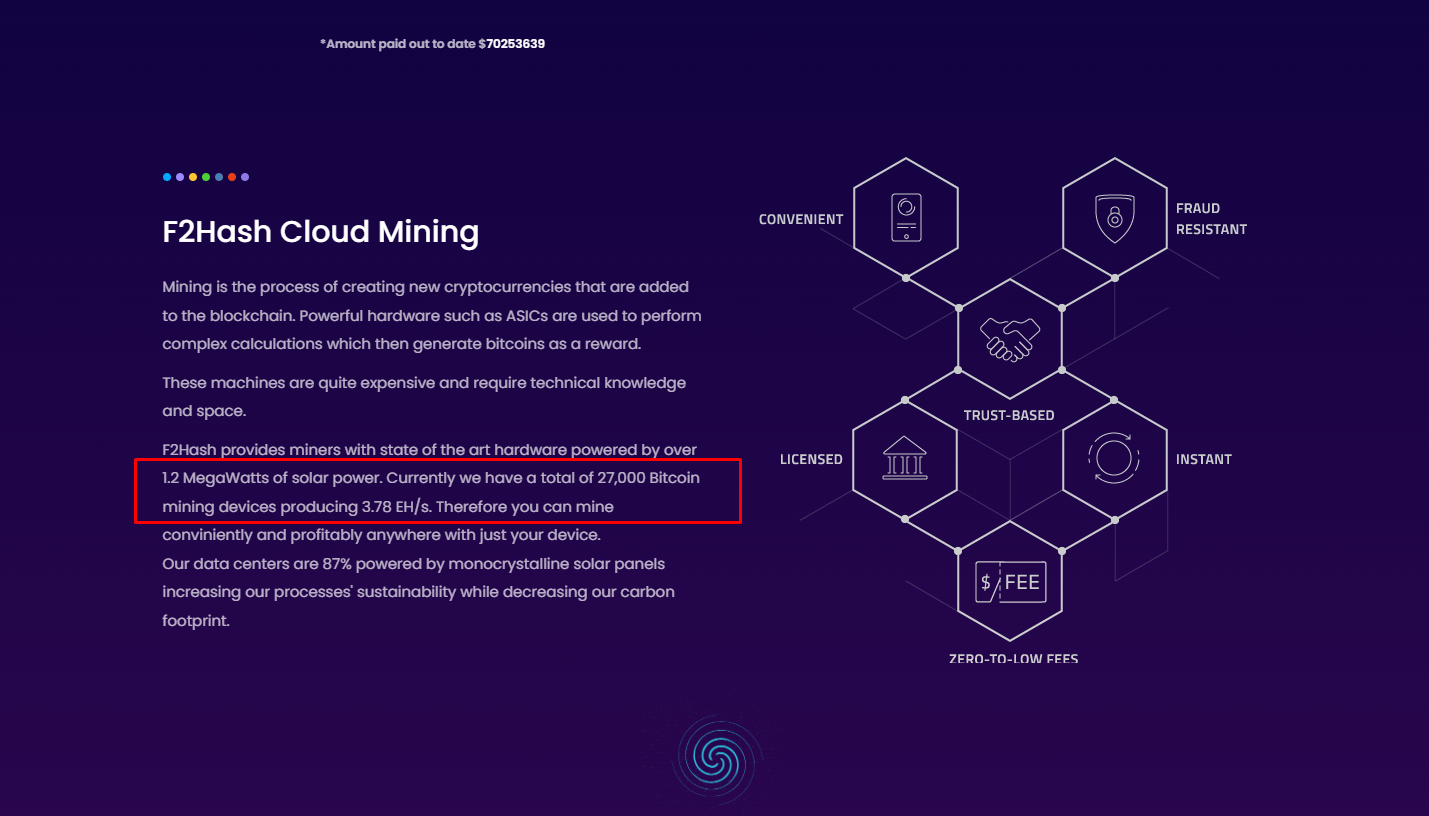Click the 'ZERO-TO-LOW FEES' label
This screenshot has height=816, width=1429.
[1014, 659]
